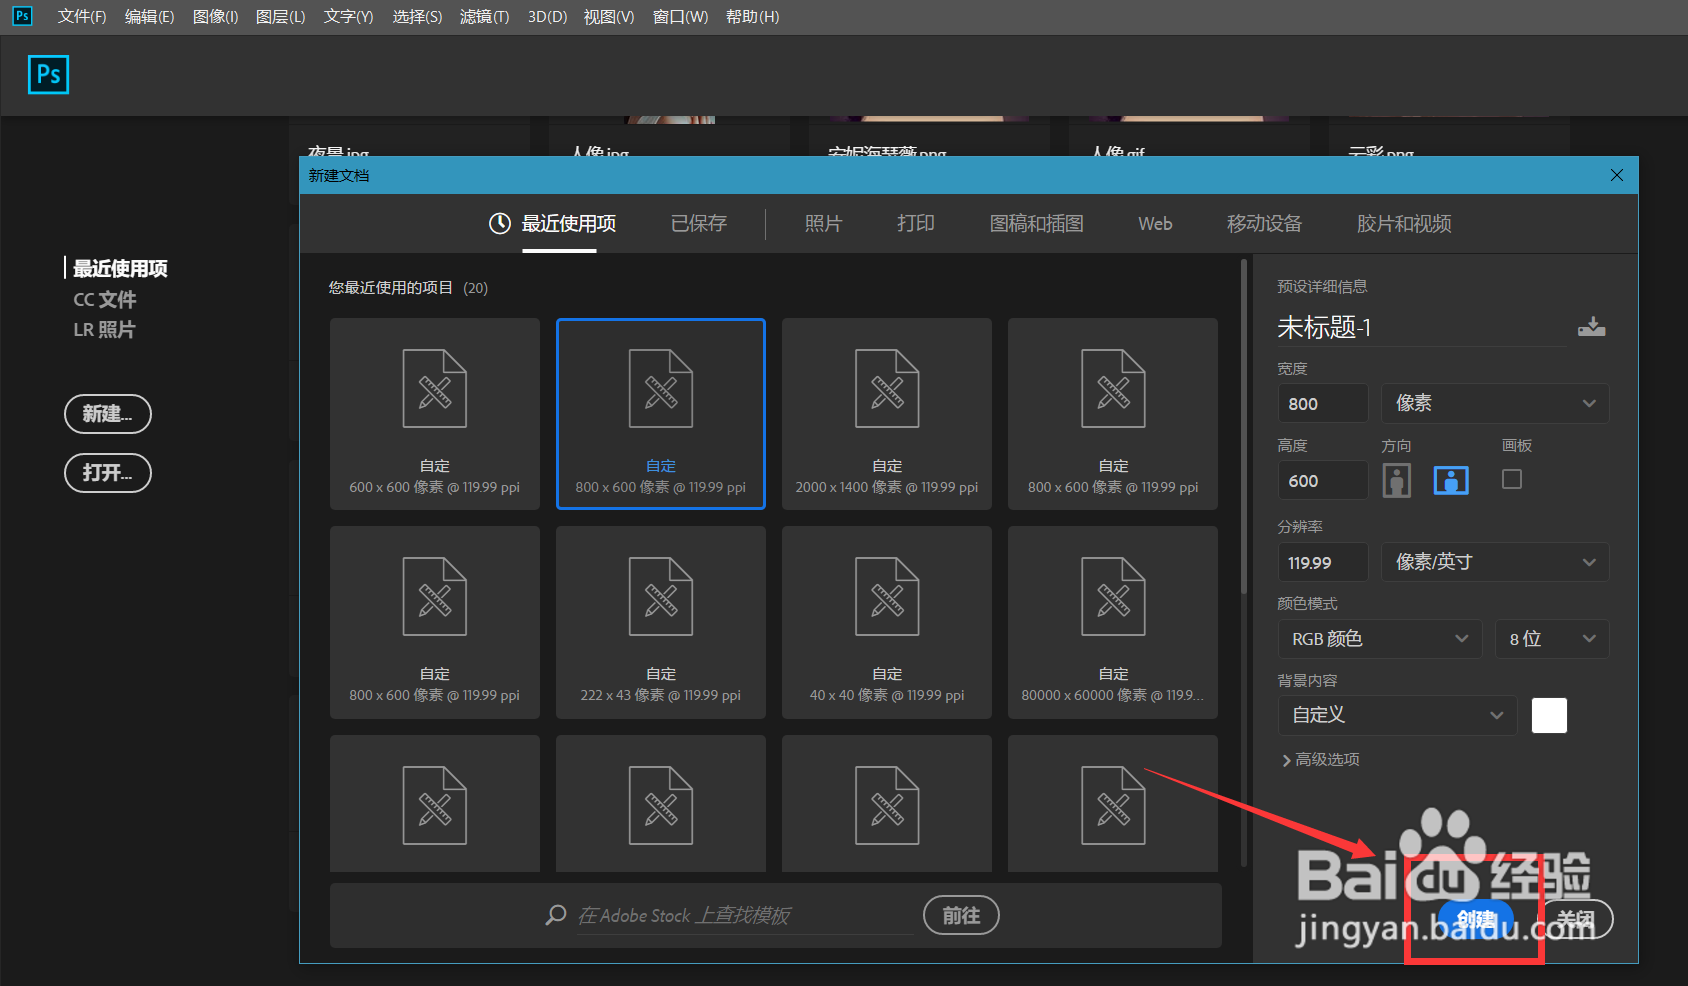Open the 8 位 bit depth dropdown
Viewport: 1688px width, 986px height.
1552,639
